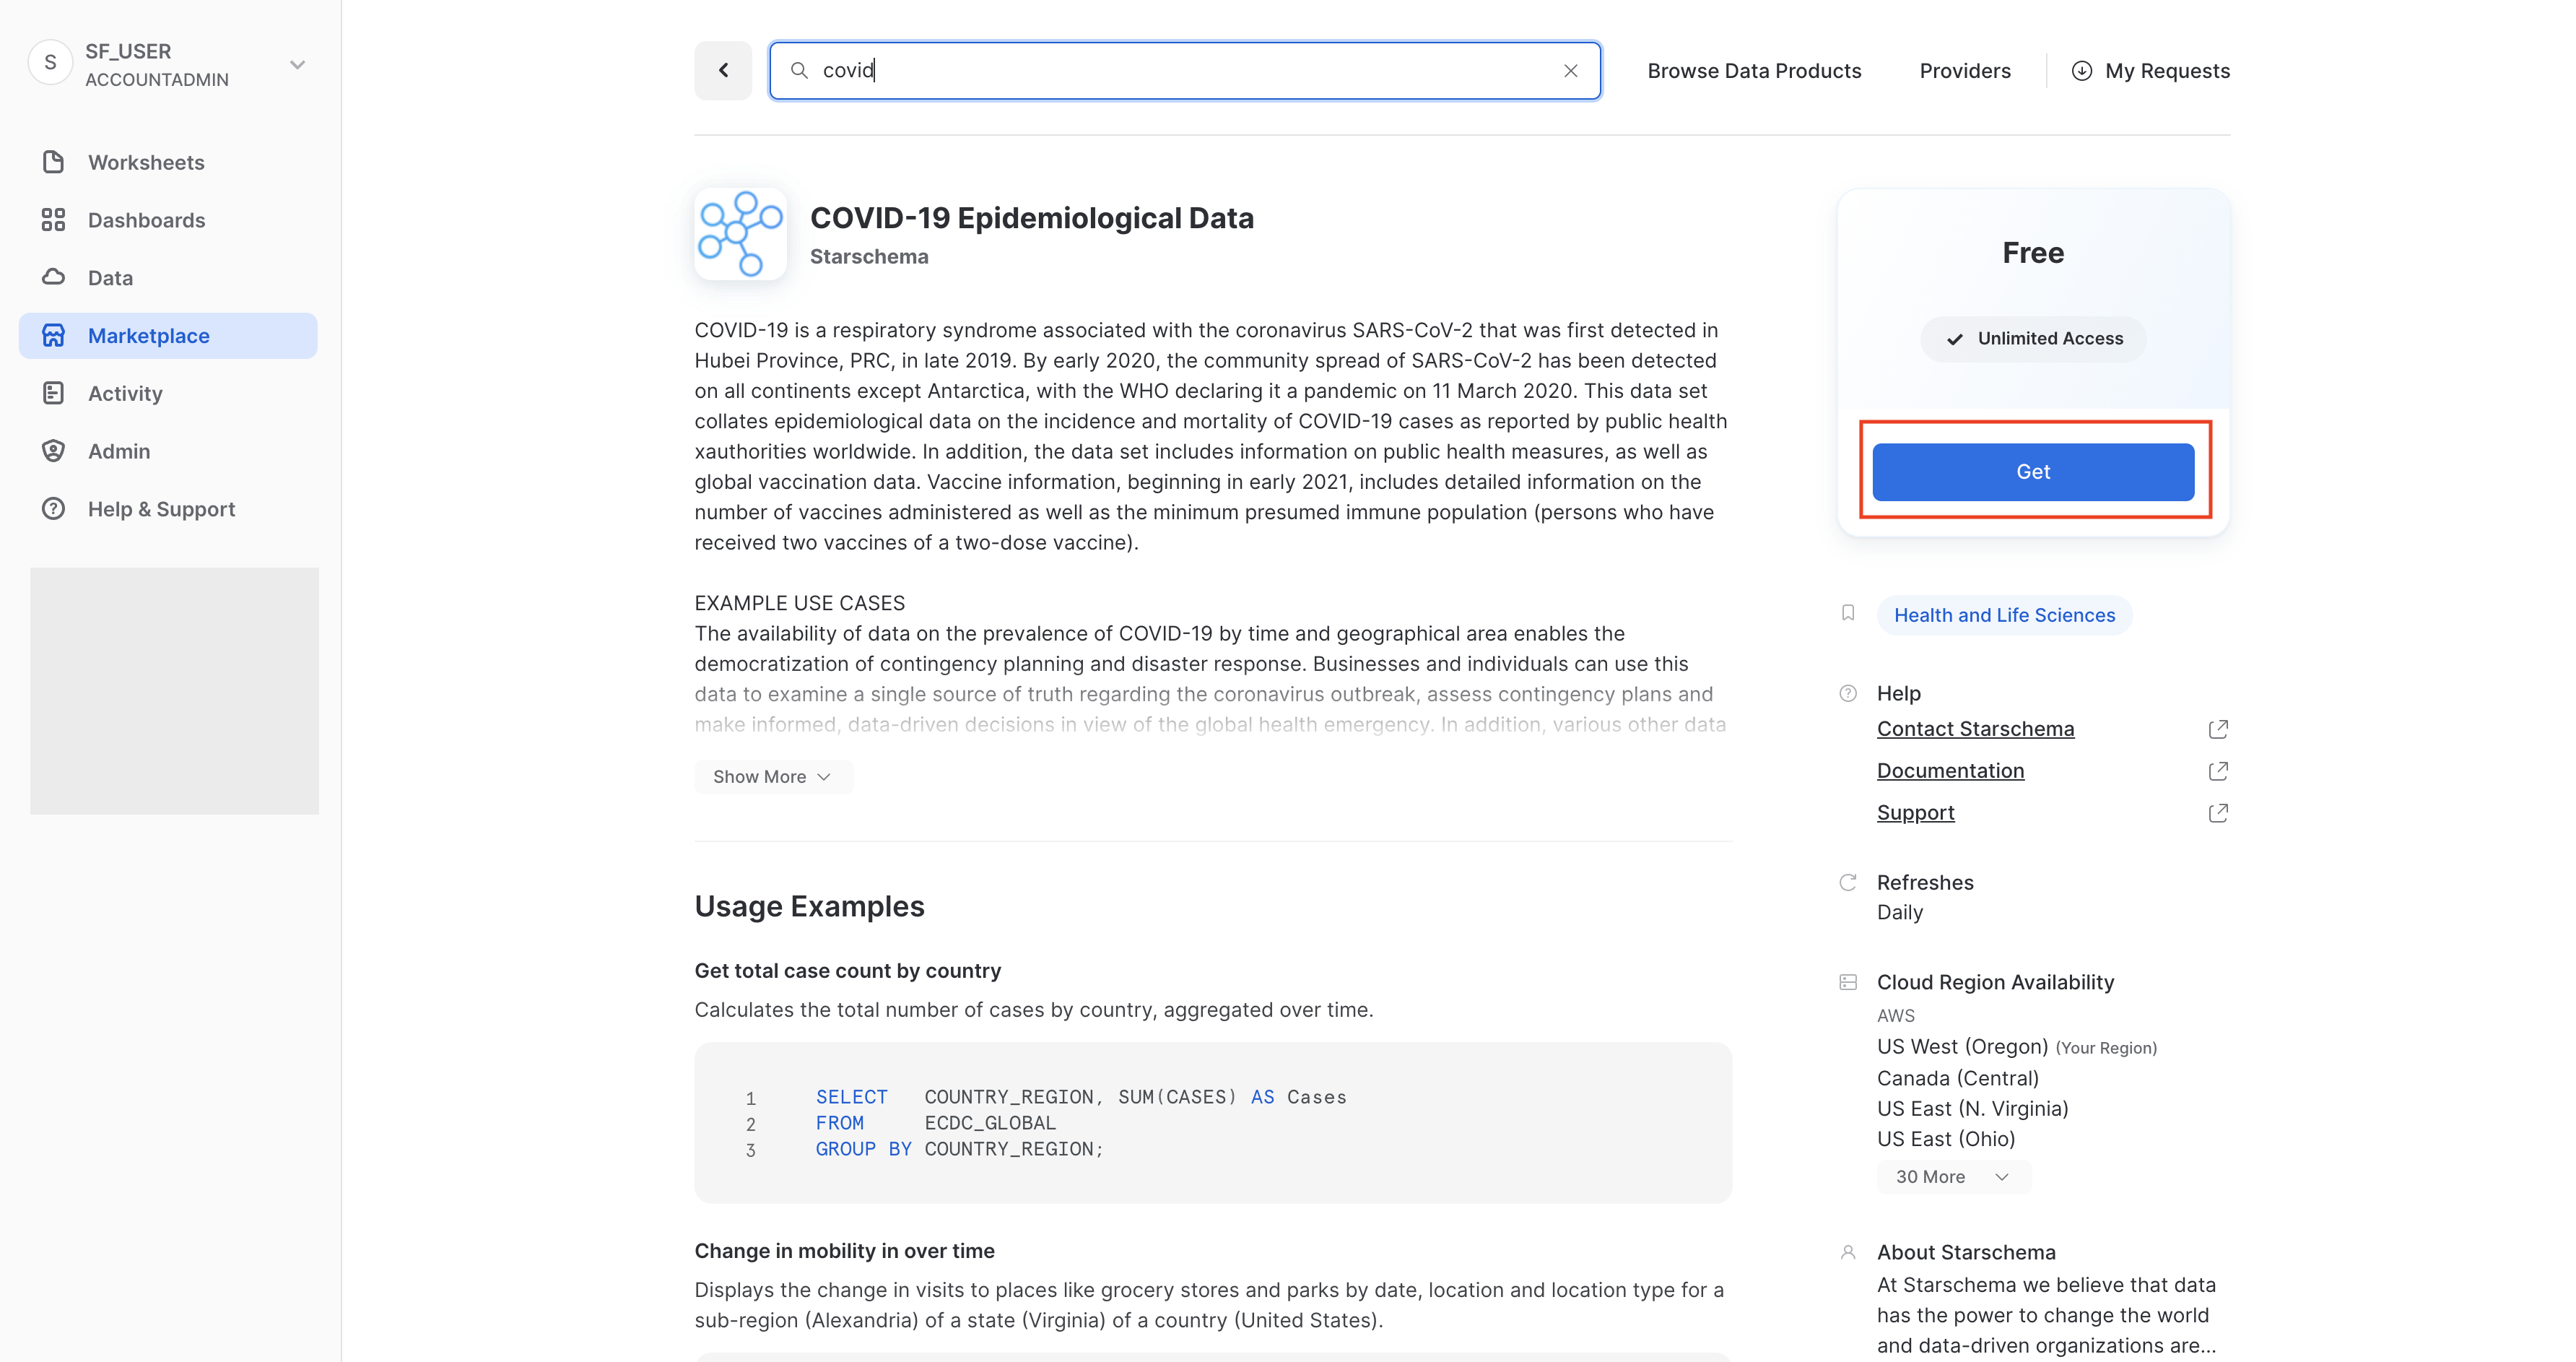
Task: Switch to Browse Data Products
Action: tap(1754, 71)
